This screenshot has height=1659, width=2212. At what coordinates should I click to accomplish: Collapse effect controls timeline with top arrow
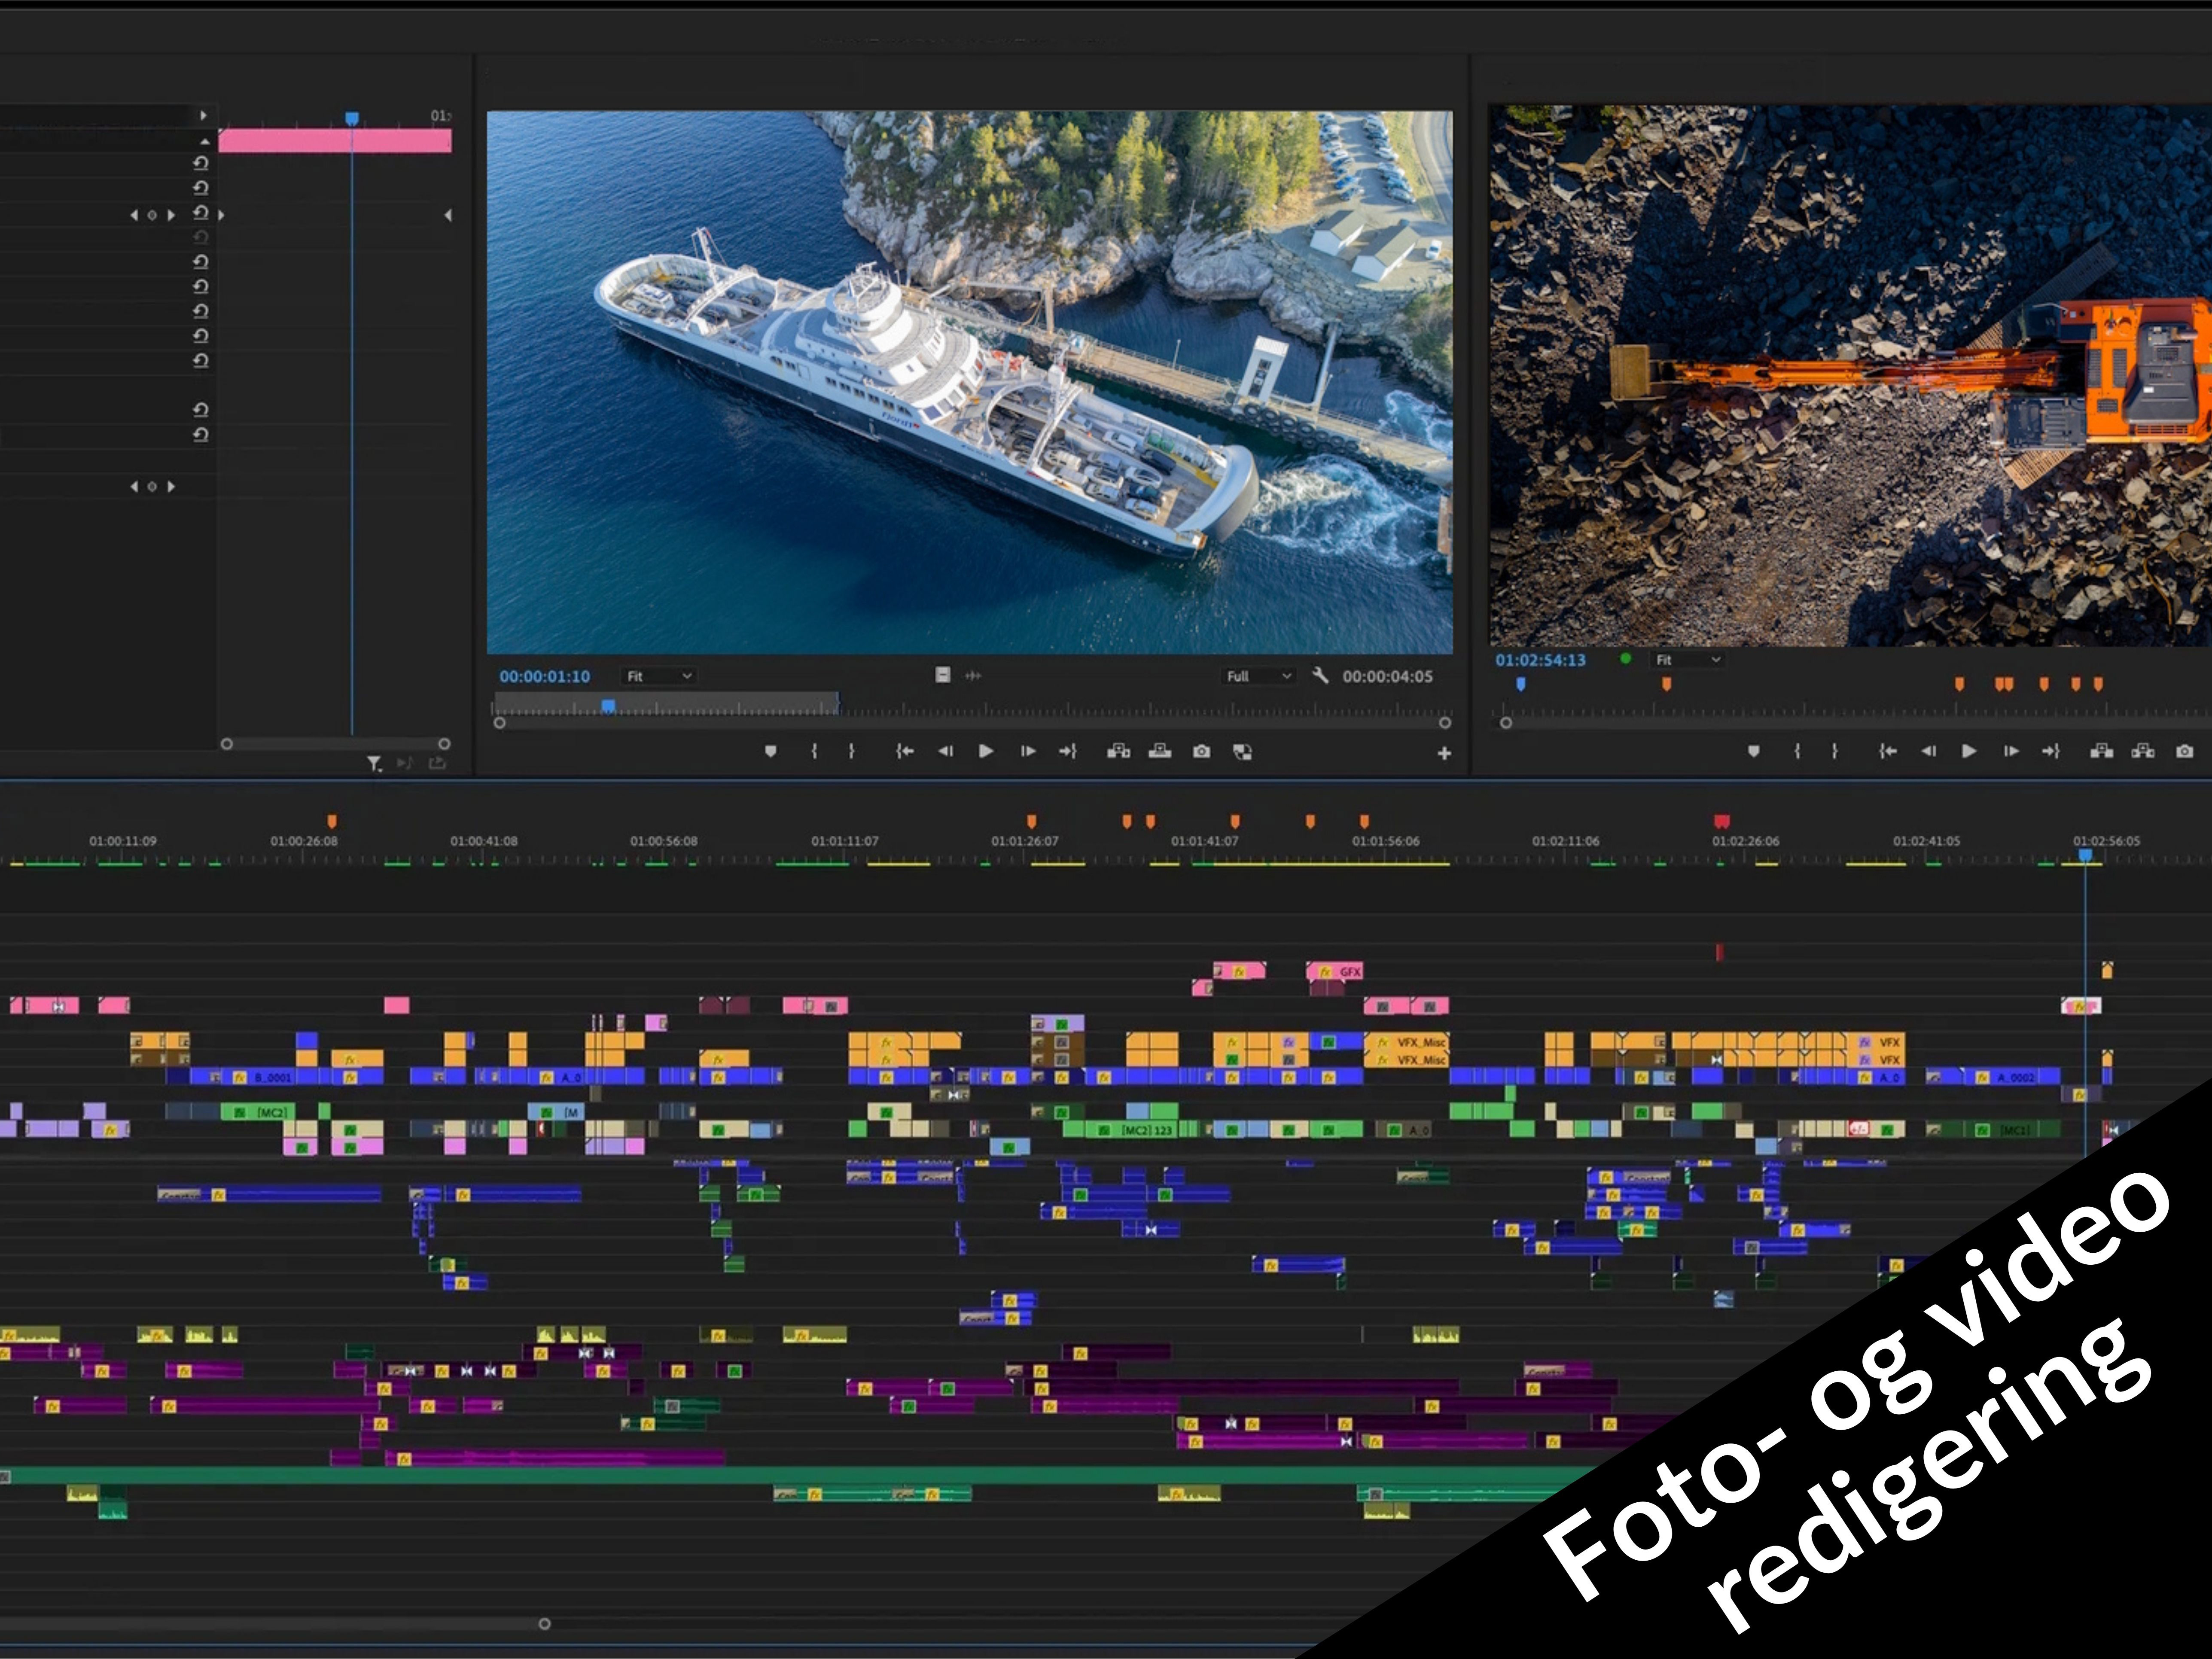click(203, 116)
